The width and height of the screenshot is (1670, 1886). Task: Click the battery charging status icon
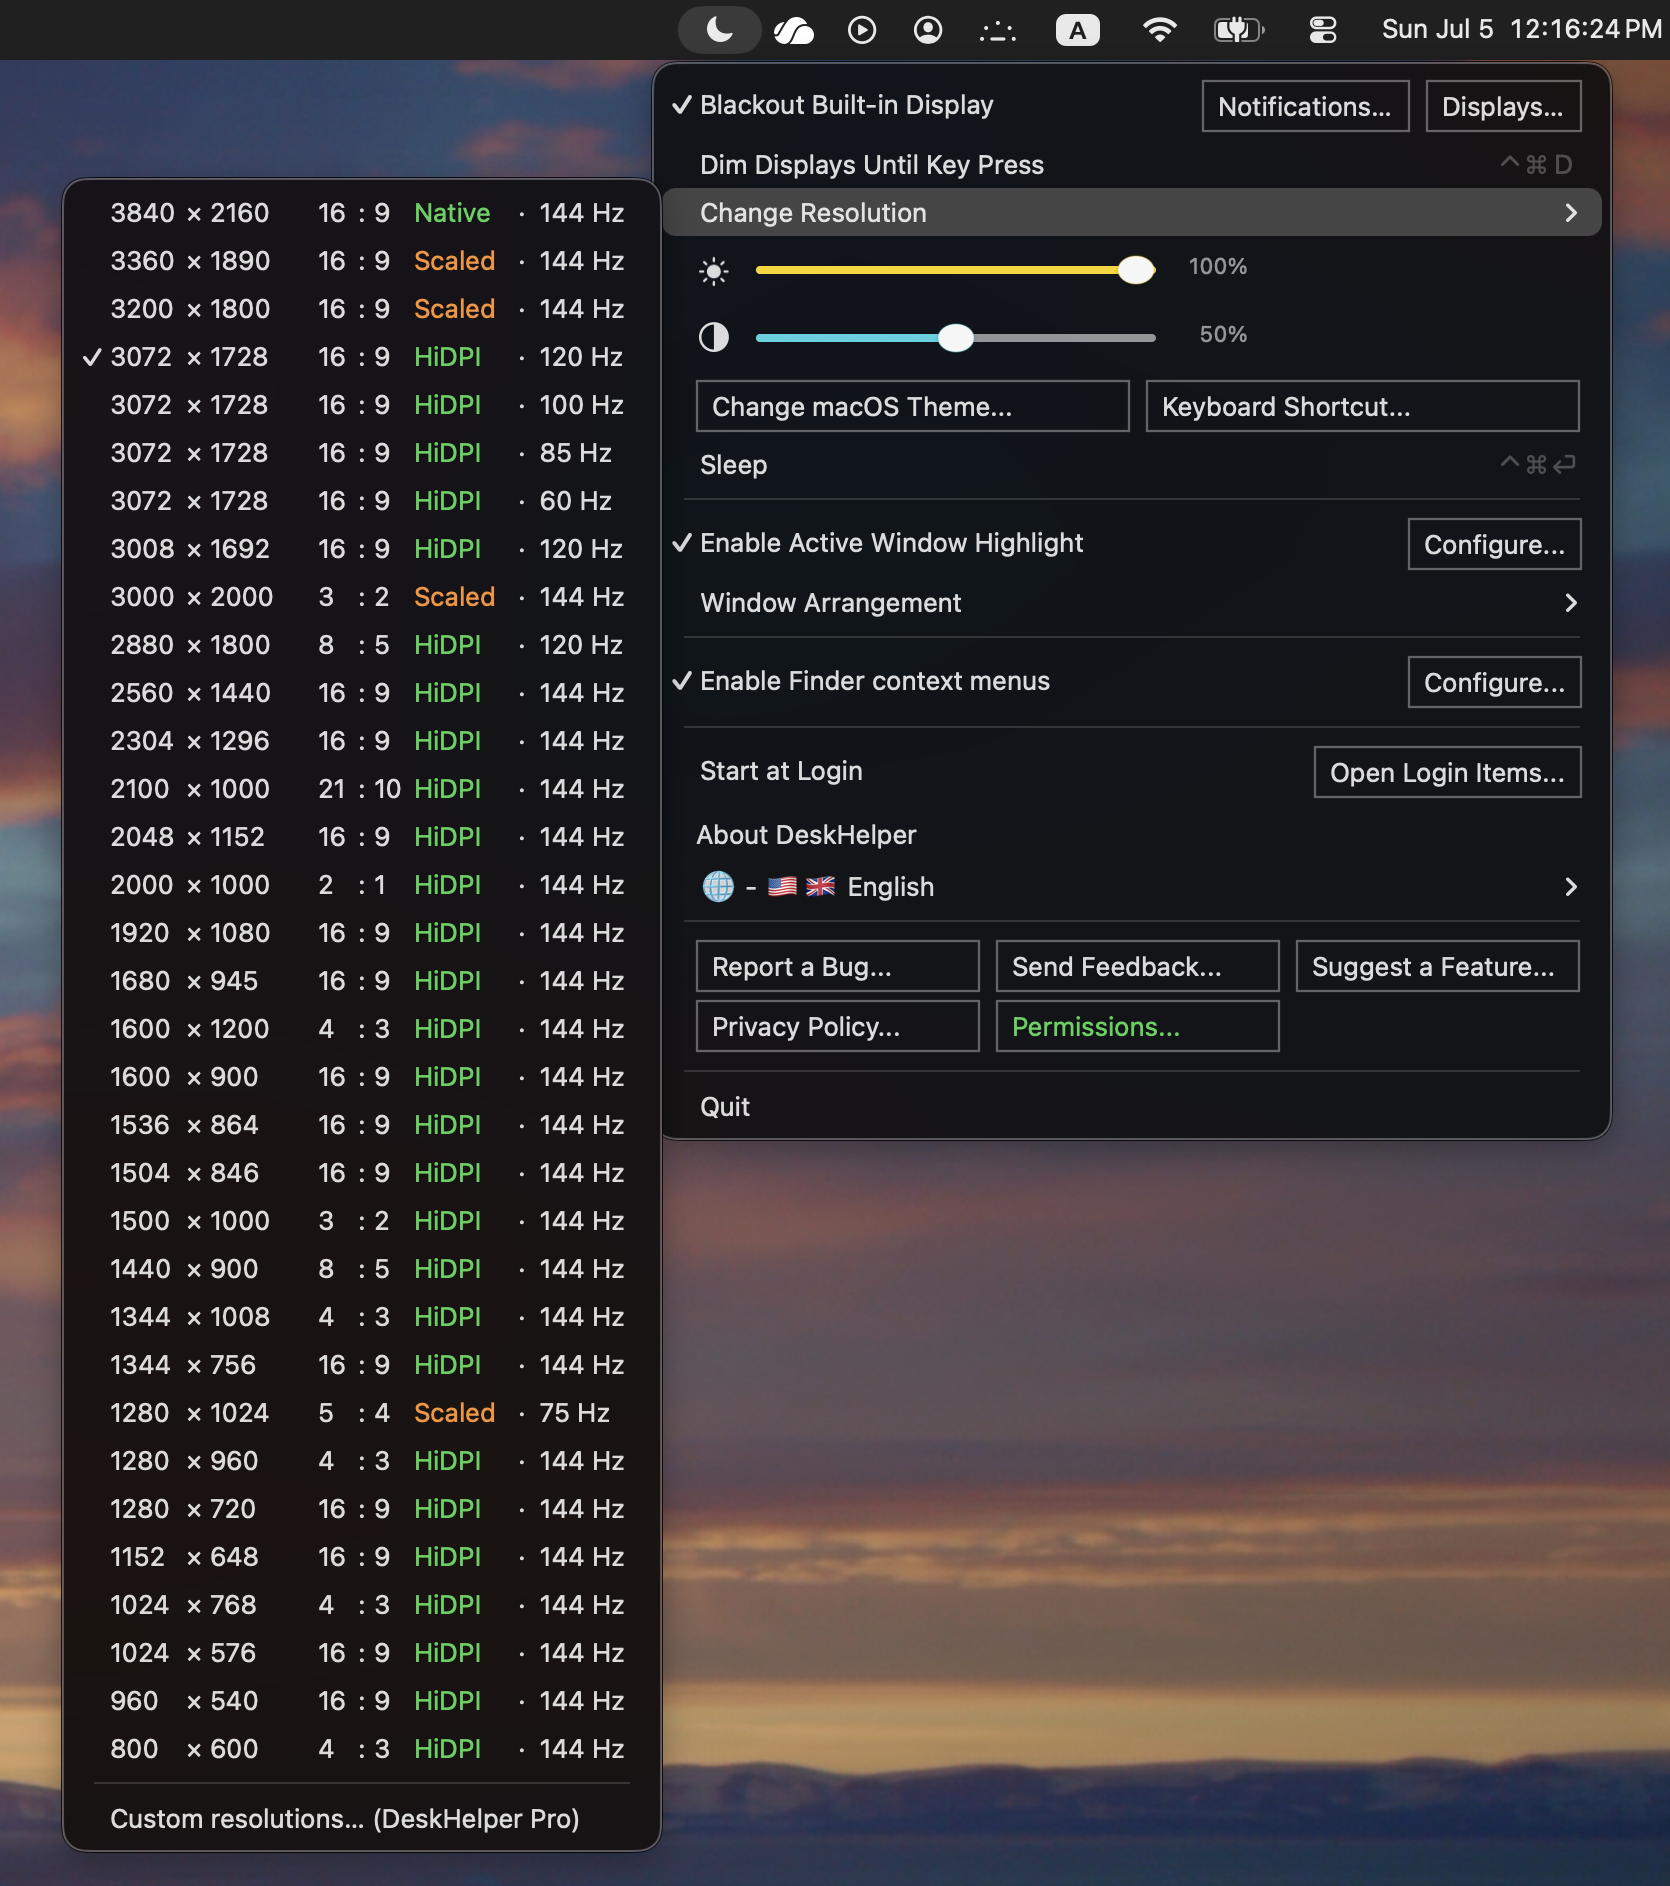point(1239,30)
